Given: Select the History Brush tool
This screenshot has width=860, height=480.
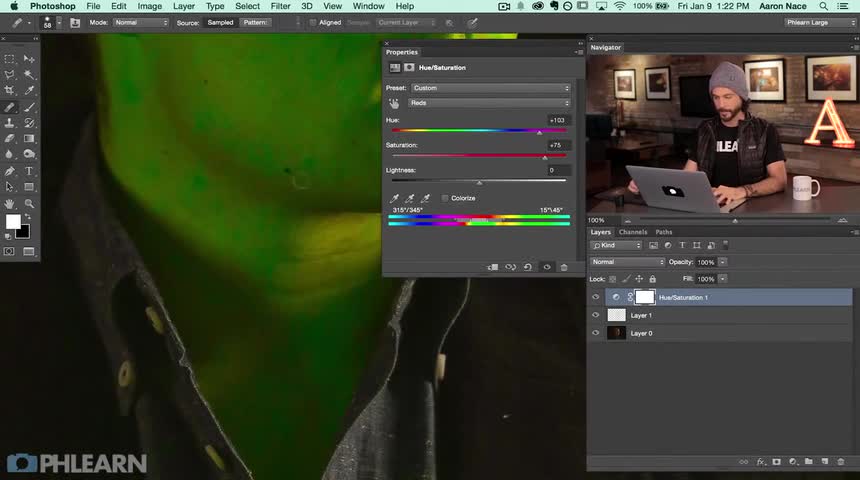Looking at the screenshot, I should 29,123.
